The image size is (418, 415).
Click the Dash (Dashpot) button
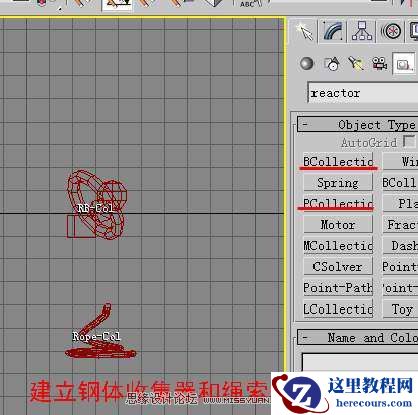tap(400, 246)
